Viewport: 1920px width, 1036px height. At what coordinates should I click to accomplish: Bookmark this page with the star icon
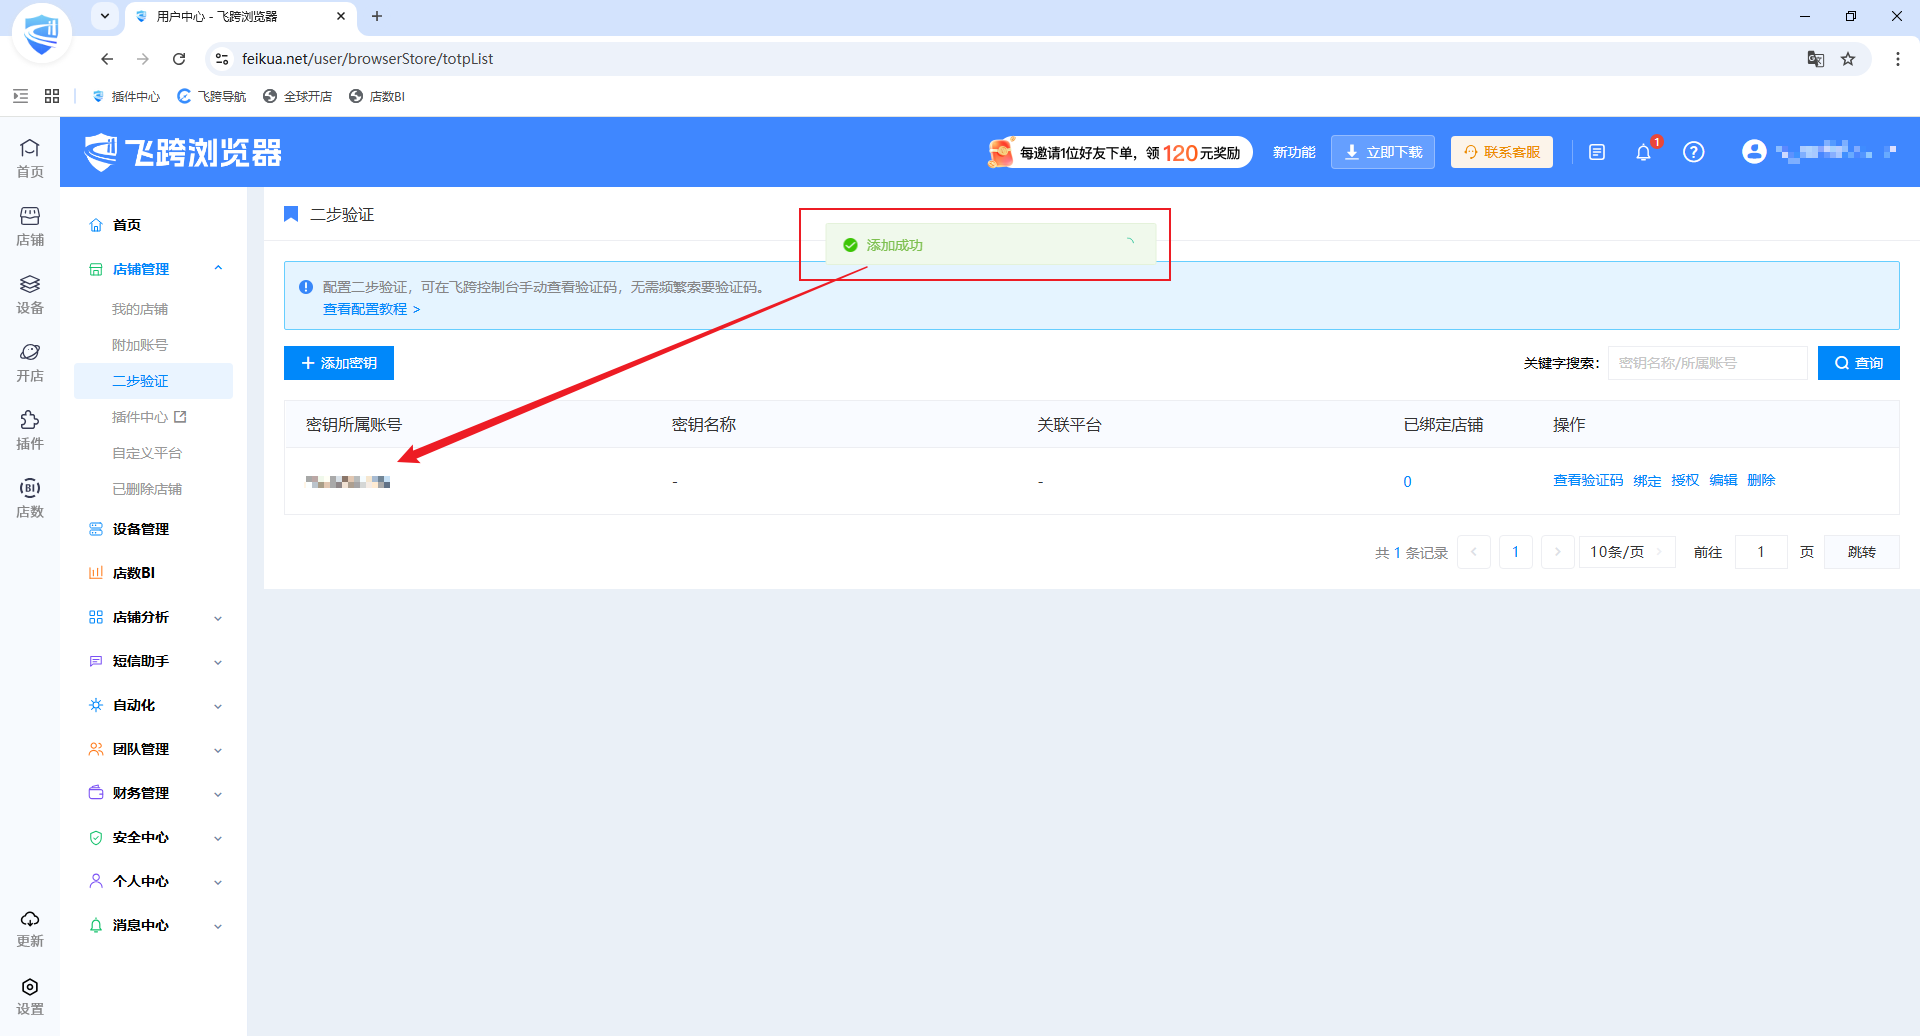1848,59
